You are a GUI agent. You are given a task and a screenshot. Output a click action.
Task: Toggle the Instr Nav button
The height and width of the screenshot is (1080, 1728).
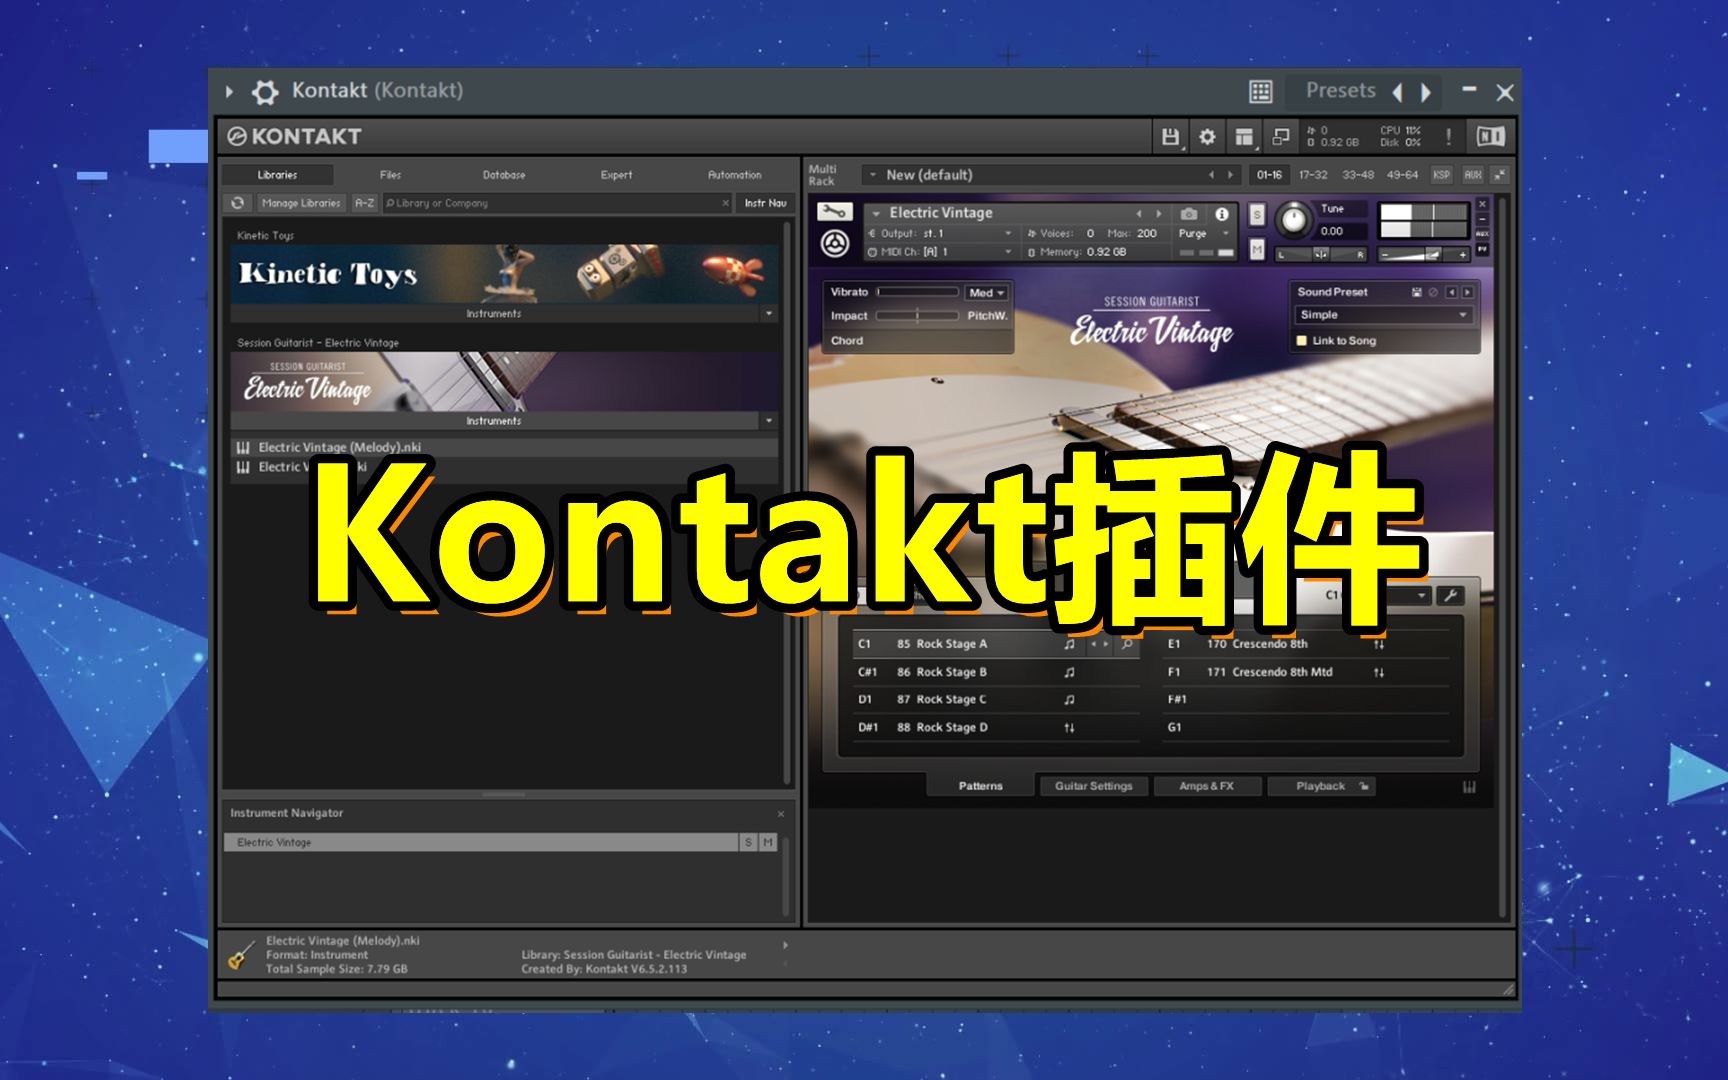coord(765,203)
